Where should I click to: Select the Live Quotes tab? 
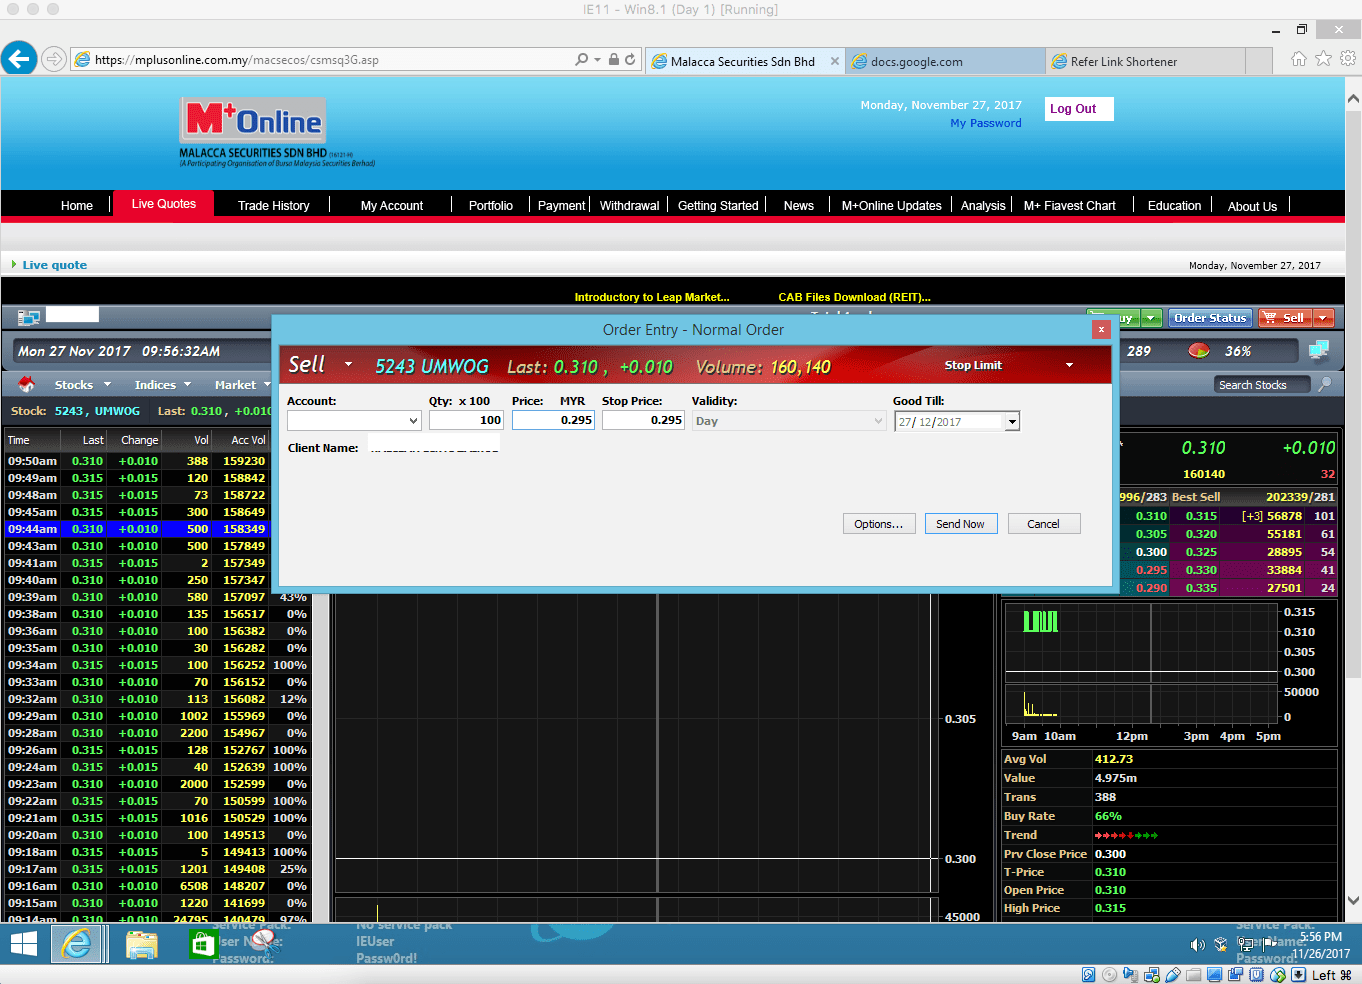[x=164, y=204]
